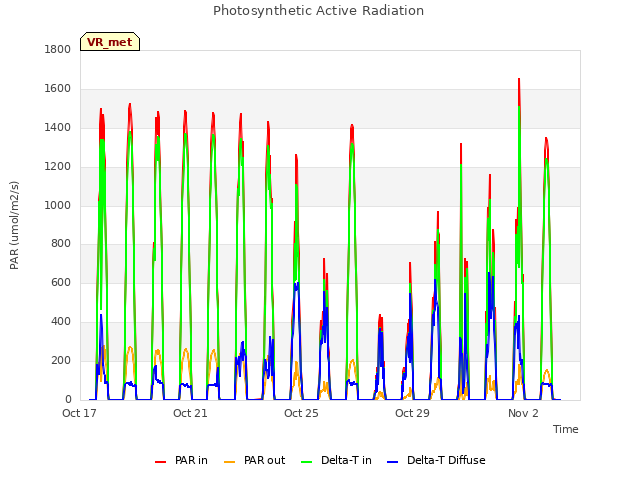Image resolution: width=640 pixels, height=480 pixels.
Task: Select the Delta-T in legend label
Action: (x=346, y=460)
